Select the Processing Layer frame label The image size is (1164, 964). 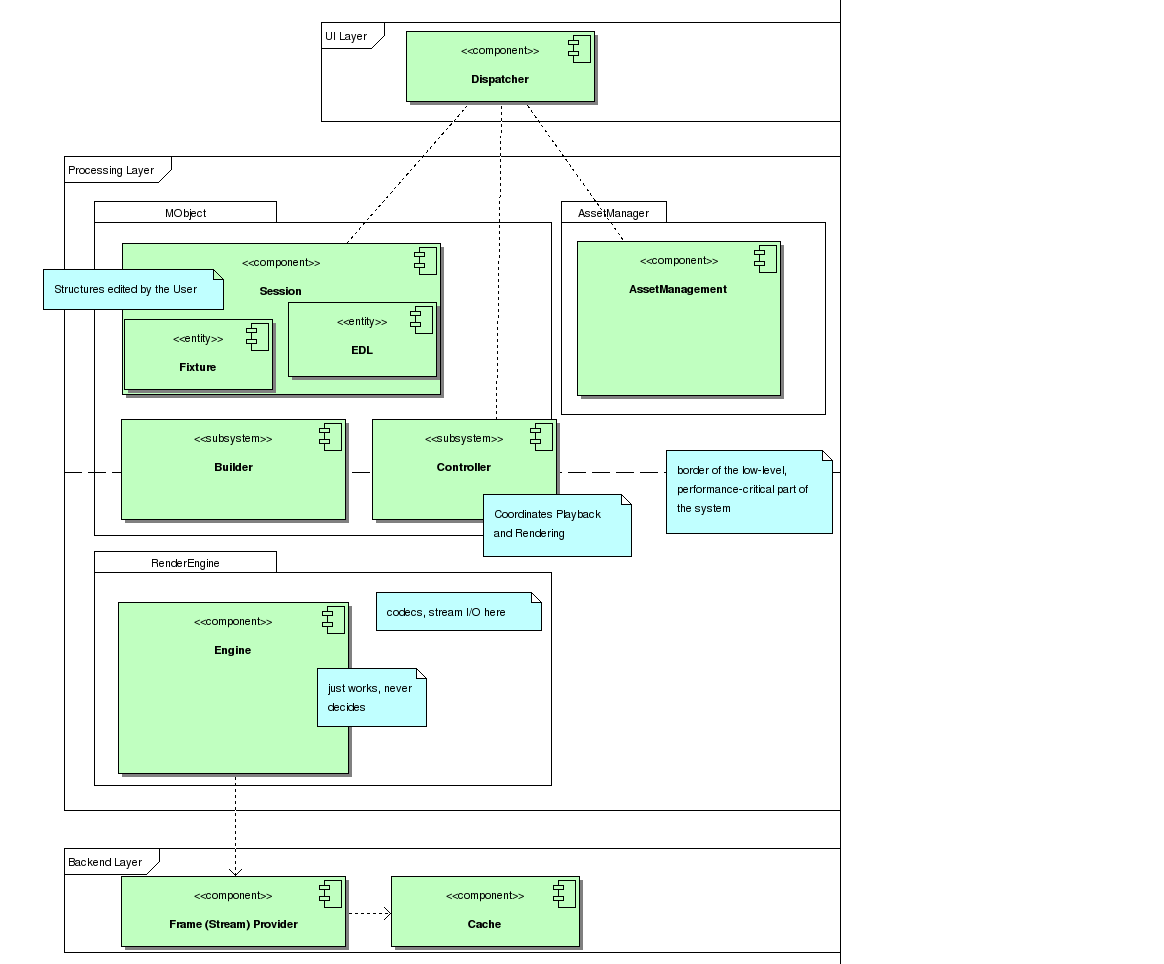(x=111, y=170)
